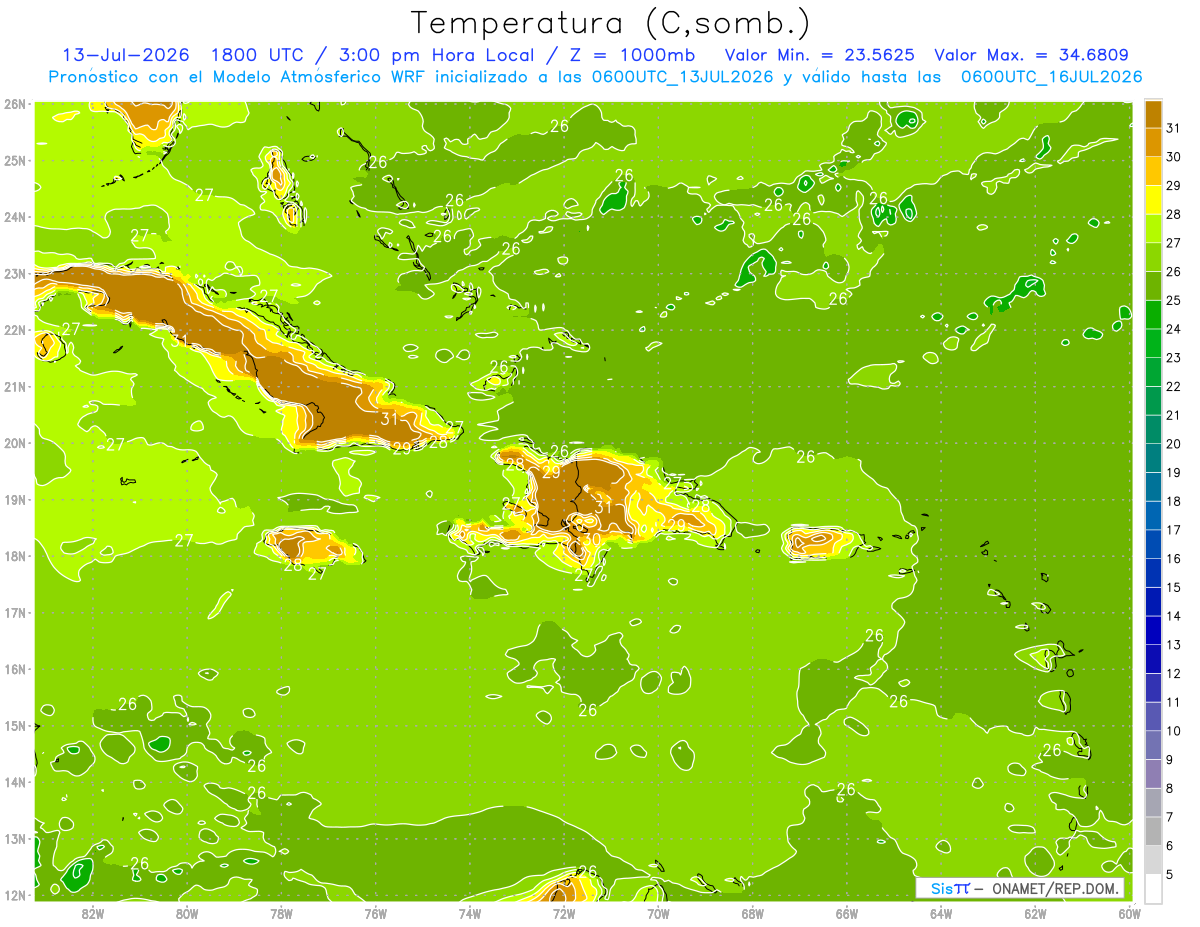Click the '31' contour label over eastern Cuba
The image size is (1200, 927).
[389, 419]
